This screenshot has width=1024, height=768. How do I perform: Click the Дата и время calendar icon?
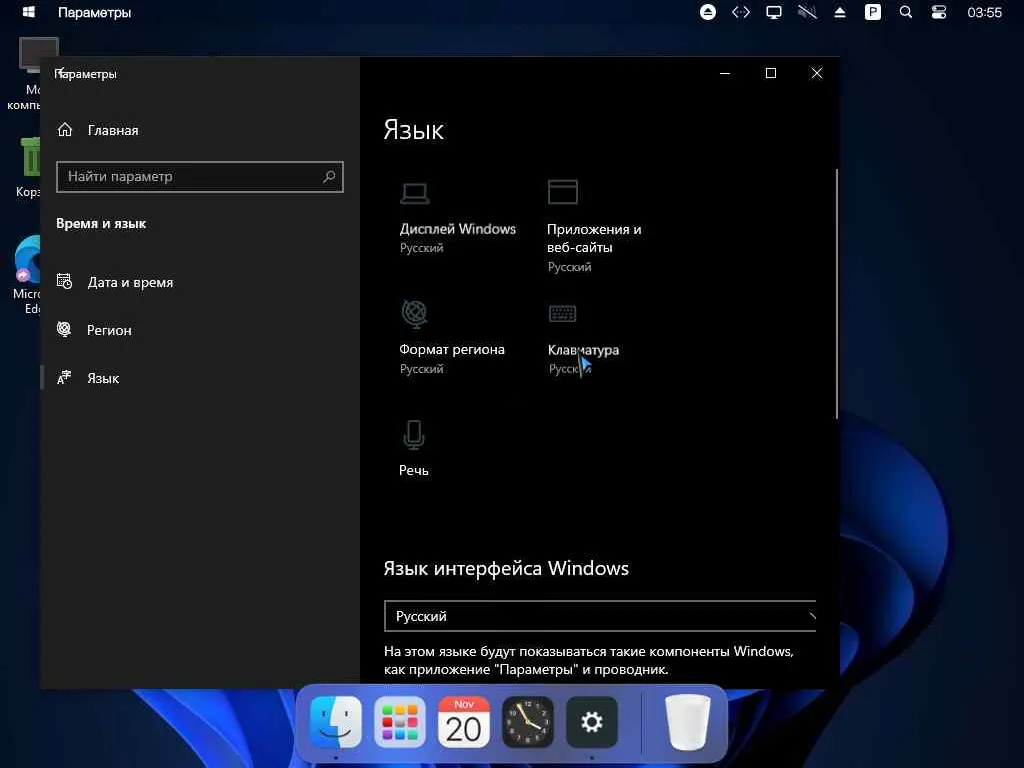point(64,281)
